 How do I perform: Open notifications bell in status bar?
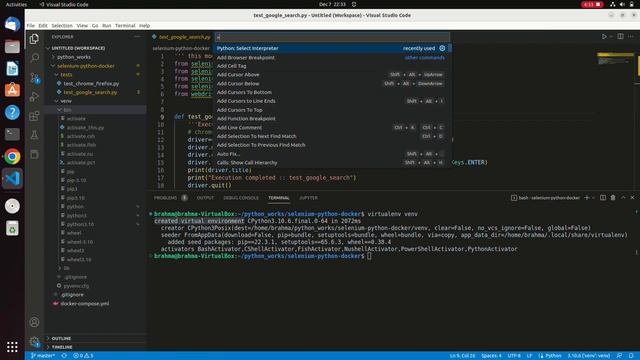point(631,356)
